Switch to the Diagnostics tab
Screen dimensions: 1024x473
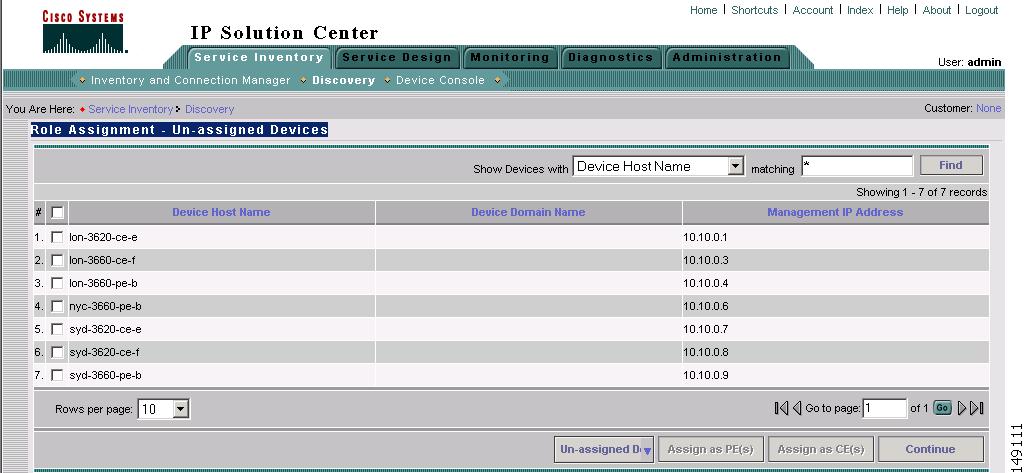click(611, 57)
